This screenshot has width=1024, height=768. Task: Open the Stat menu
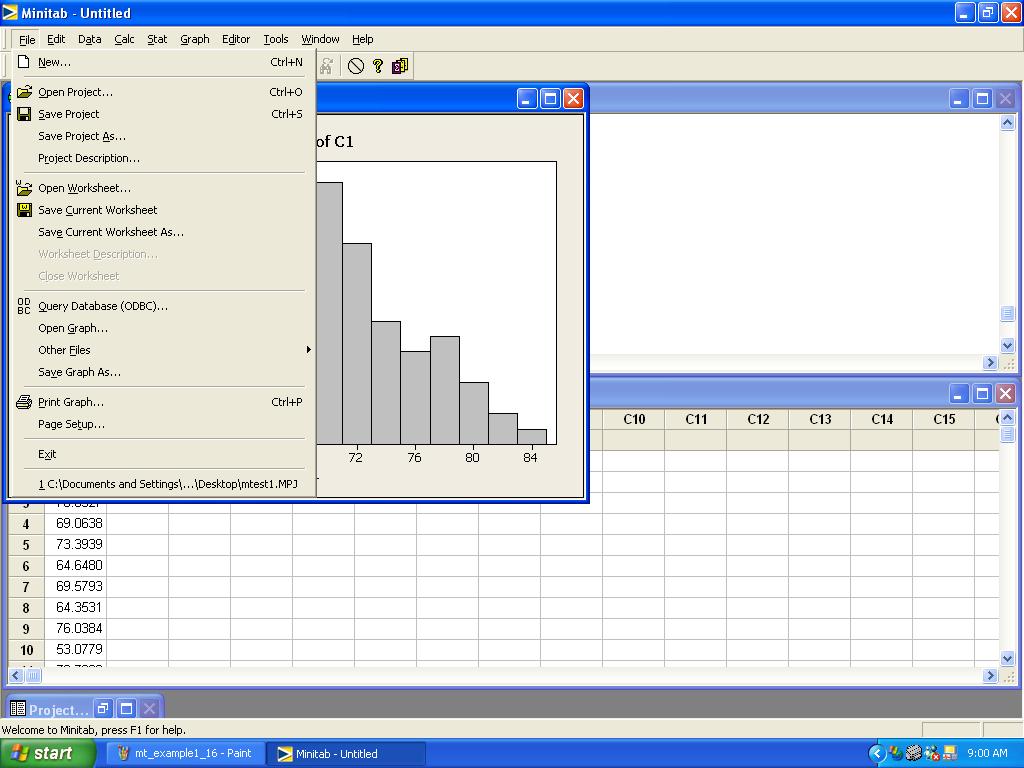(x=157, y=39)
